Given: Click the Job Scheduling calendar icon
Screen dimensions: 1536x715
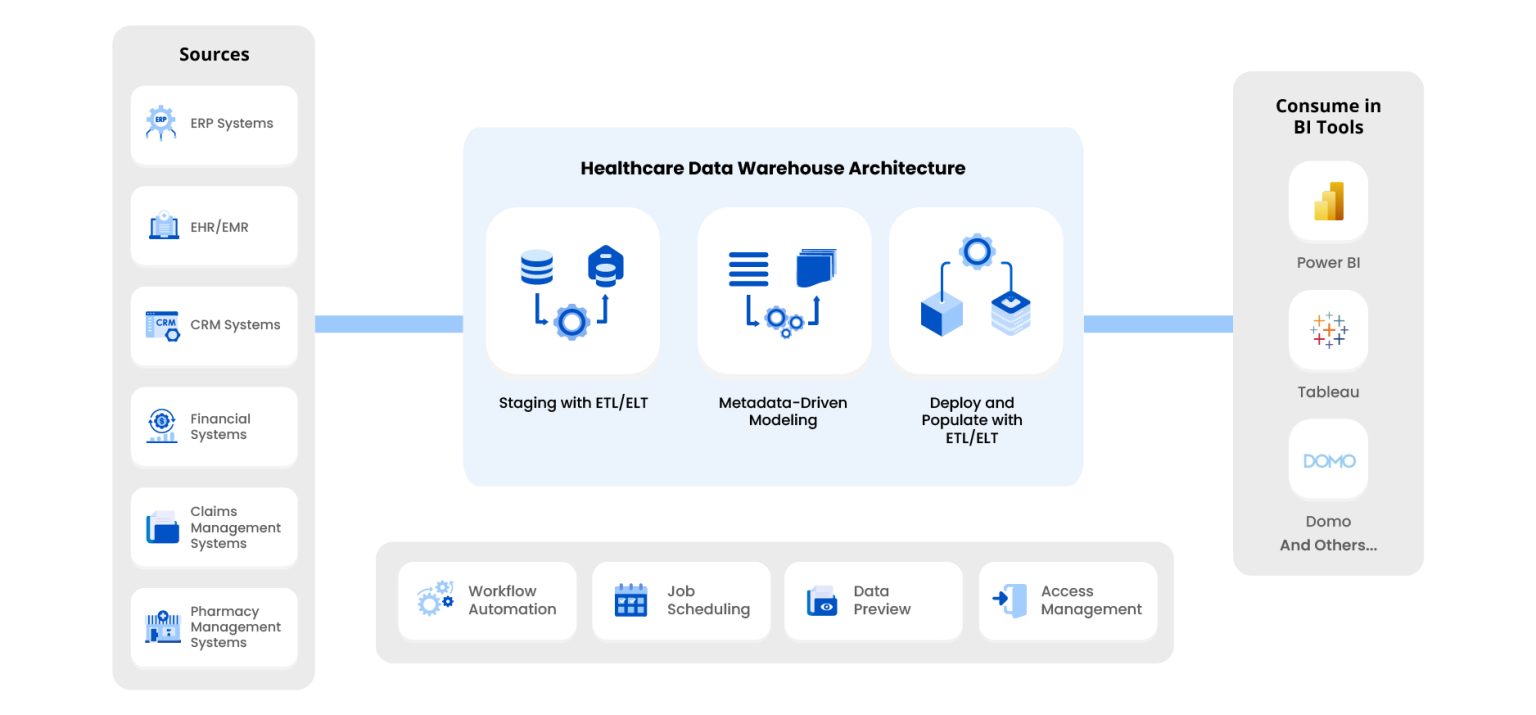Looking at the screenshot, I should point(630,600).
